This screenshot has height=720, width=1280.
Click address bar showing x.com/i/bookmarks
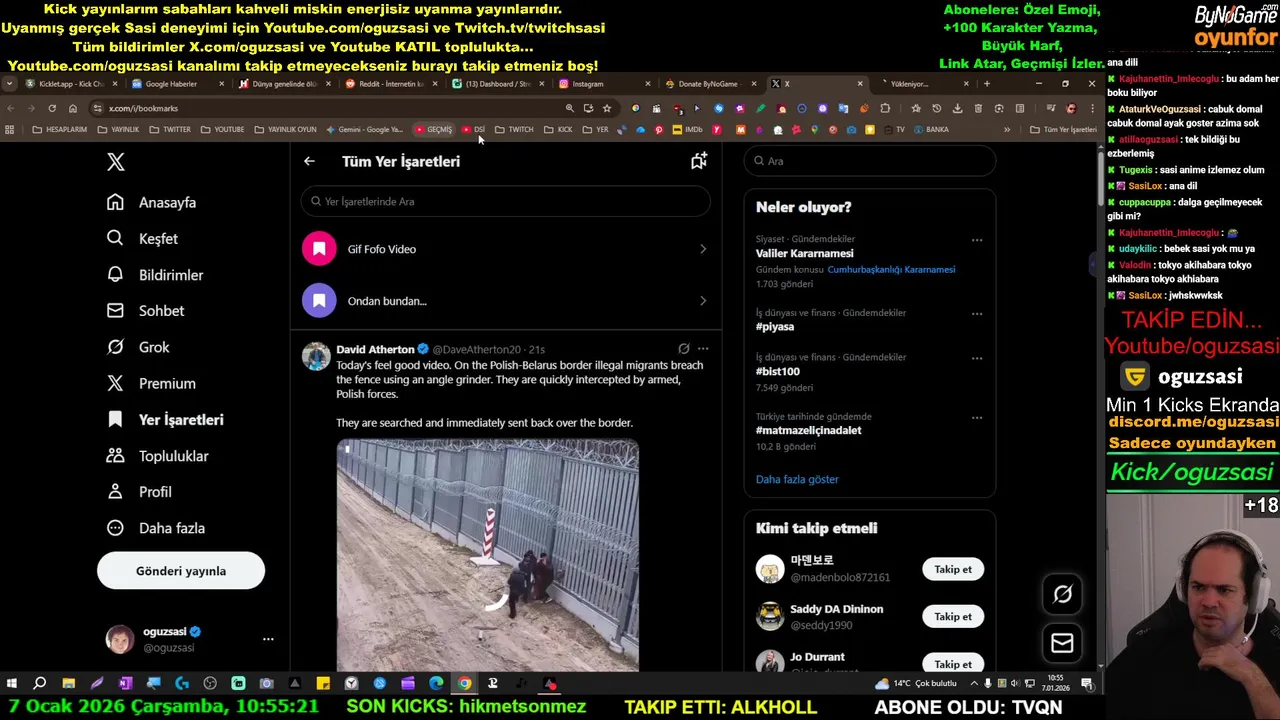pos(330,108)
